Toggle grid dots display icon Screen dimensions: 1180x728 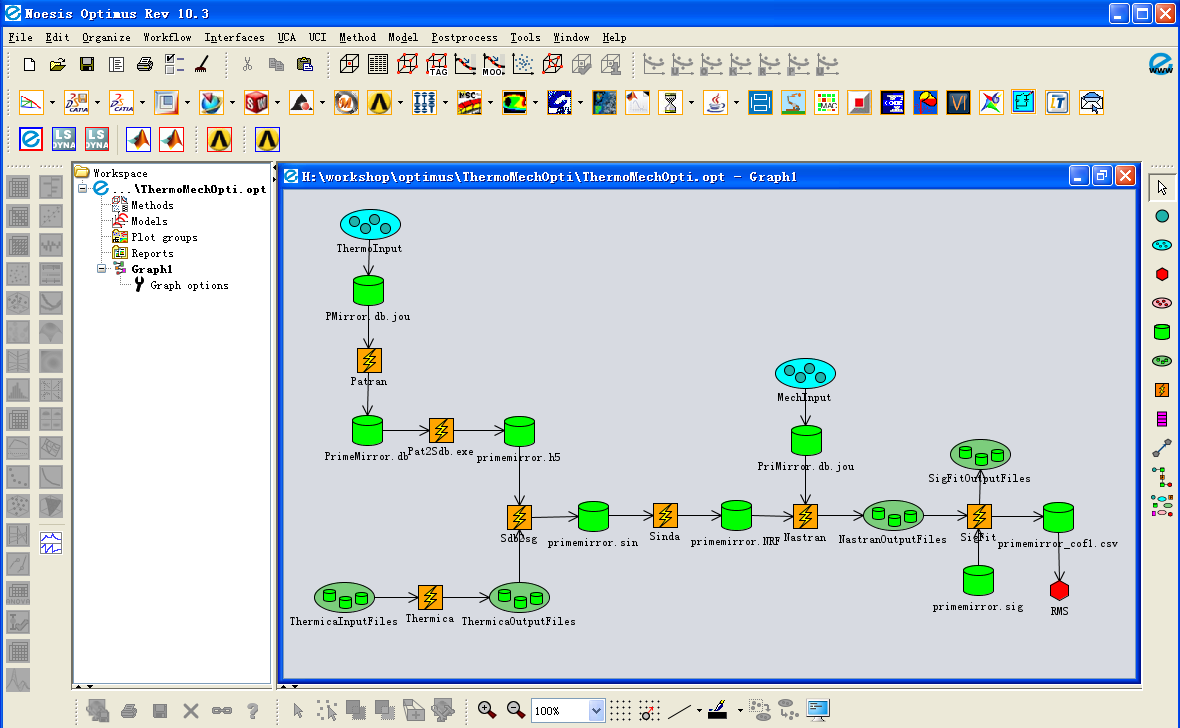pyautogui.click(x=620, y=710)
